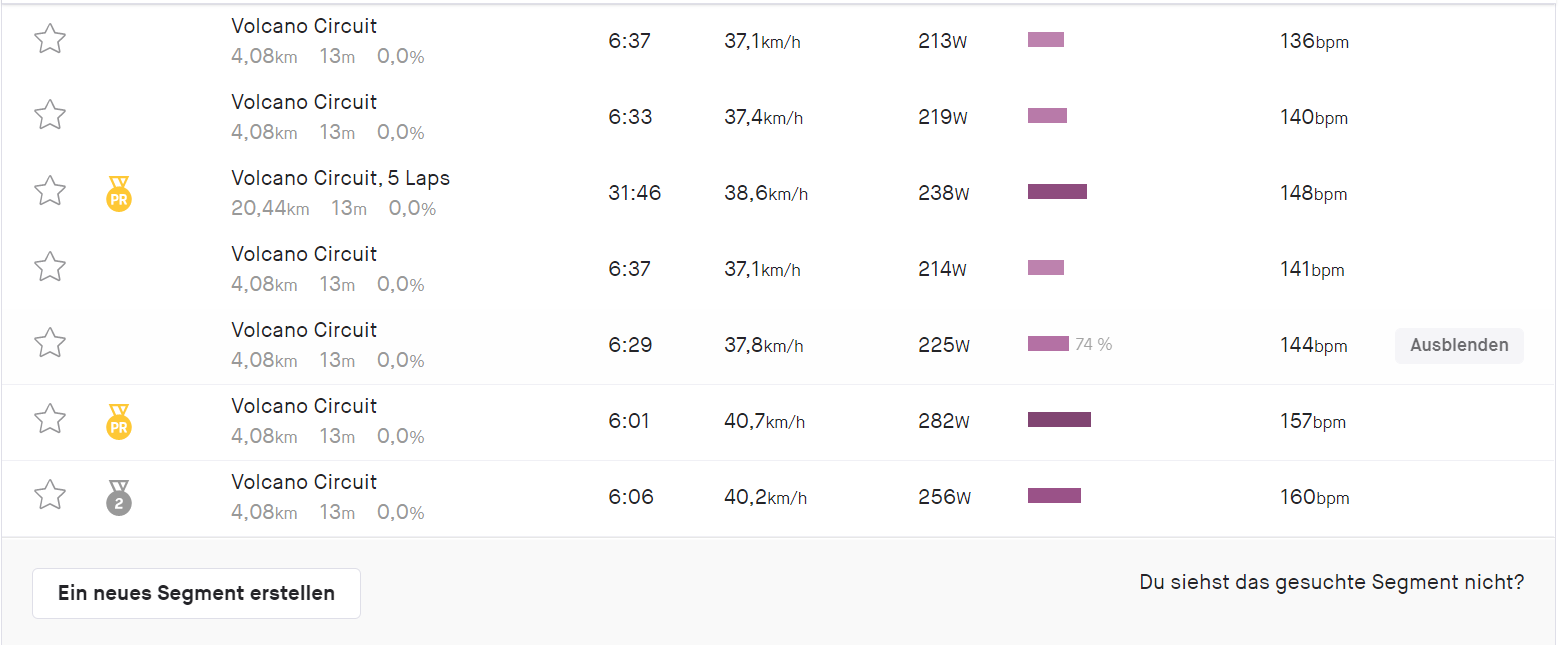The width and height of the screenshot is (1559, 645).
Task: Click the power bar showing 74 %
Action: tap(1048, 344)
